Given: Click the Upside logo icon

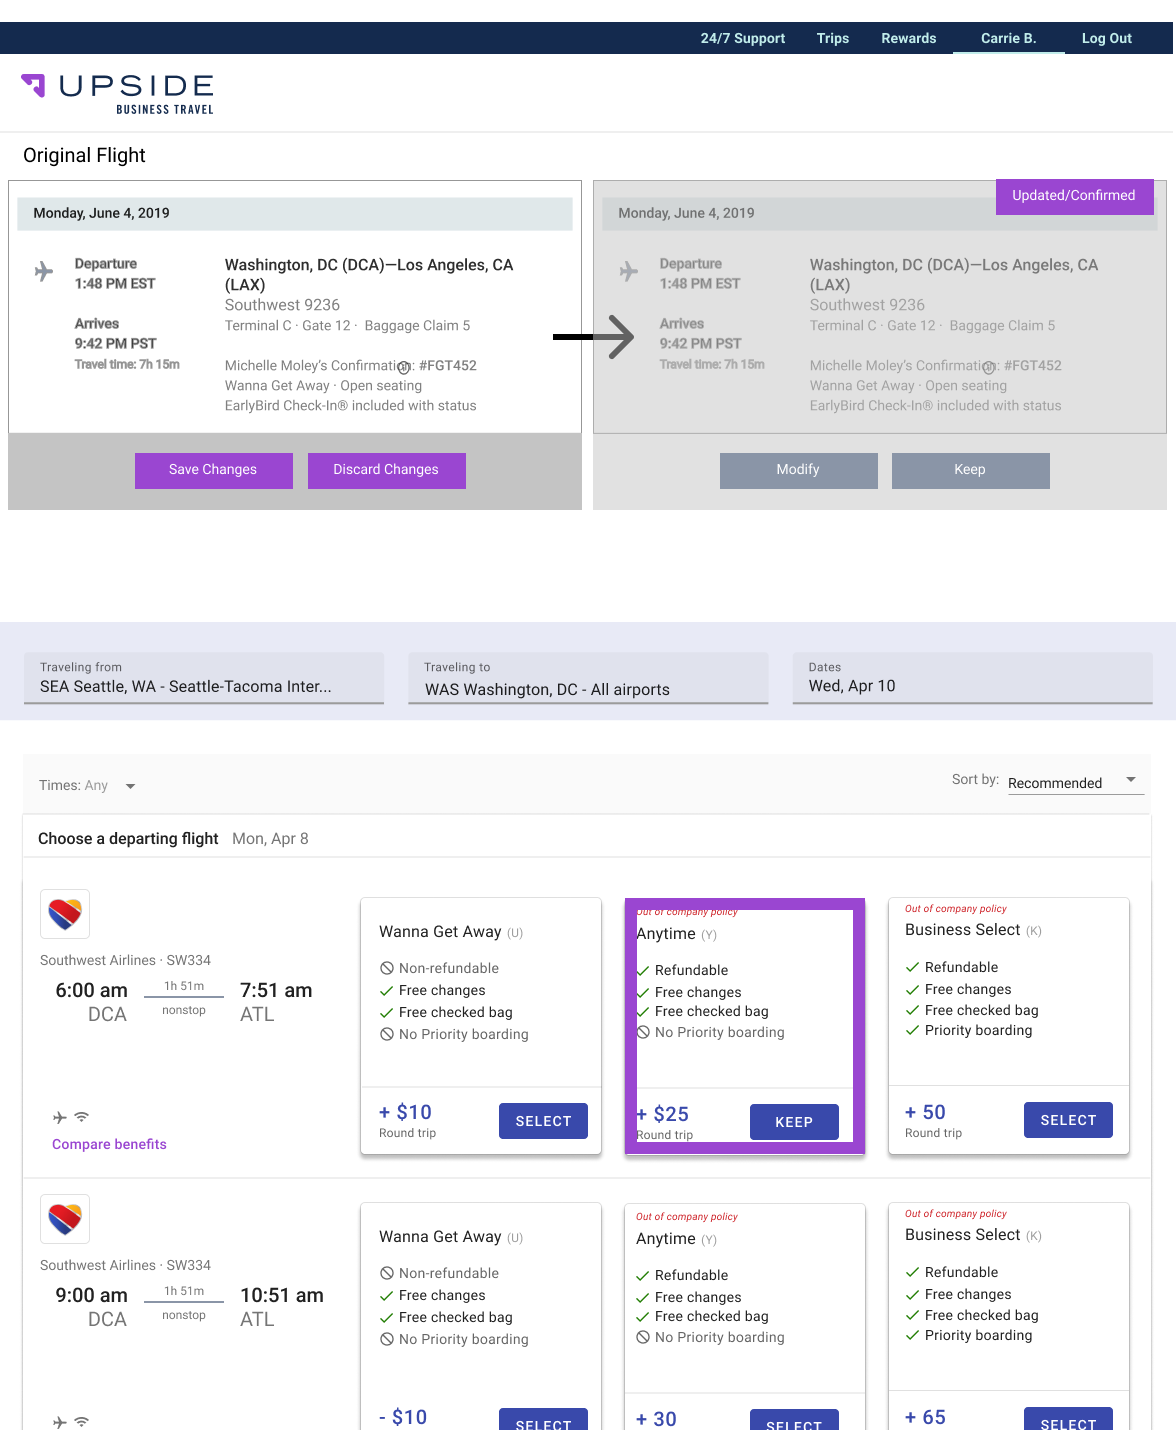Looking at the screenshot, I should point(35,85).
